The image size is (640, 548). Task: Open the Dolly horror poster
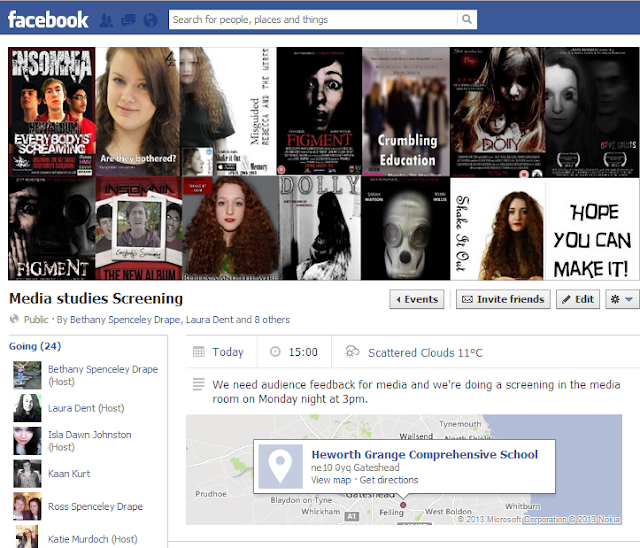click(498, 112)
